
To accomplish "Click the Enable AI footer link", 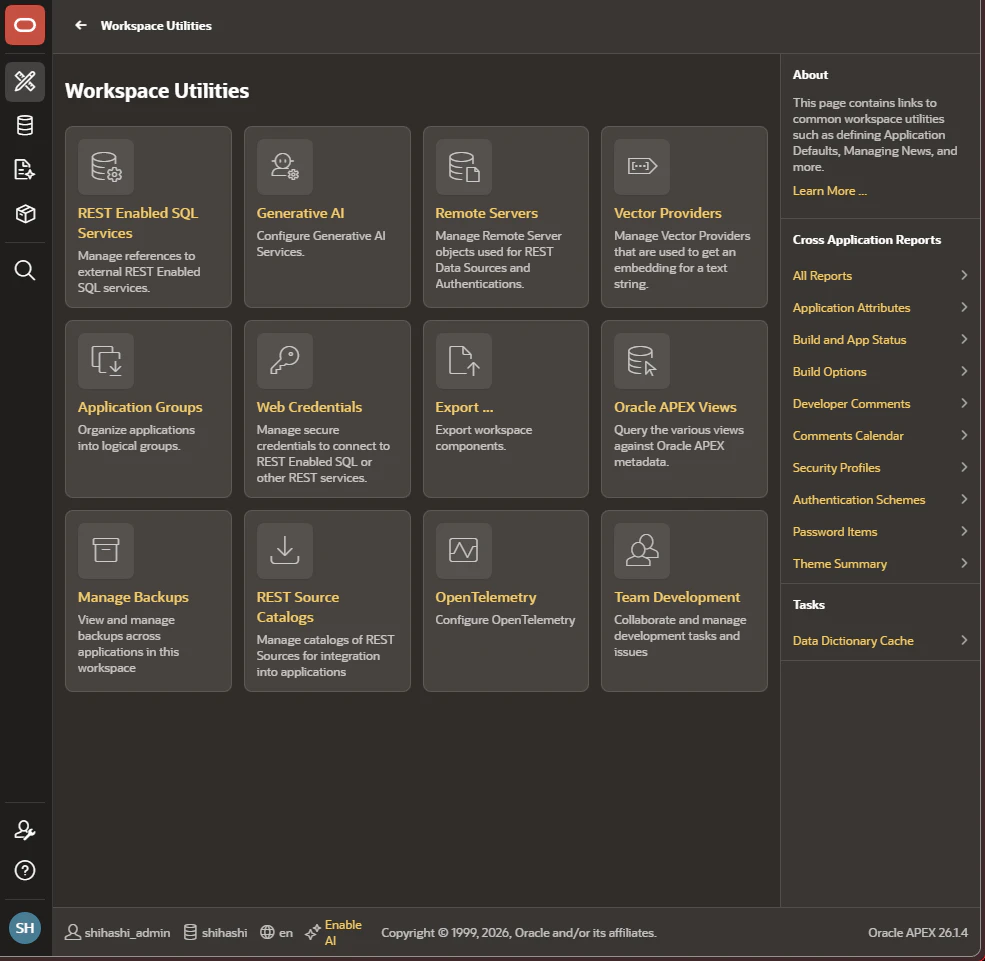I will (x=343, y=933).
